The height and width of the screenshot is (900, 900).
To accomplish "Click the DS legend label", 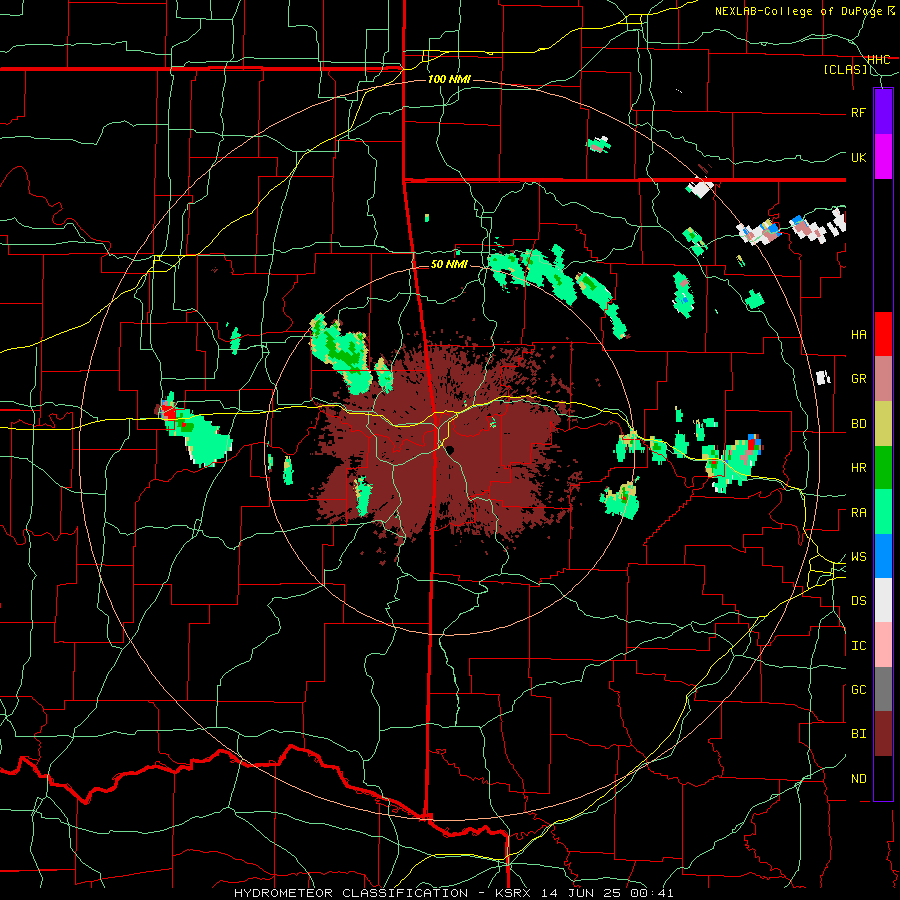I will [x=859, y=601].
